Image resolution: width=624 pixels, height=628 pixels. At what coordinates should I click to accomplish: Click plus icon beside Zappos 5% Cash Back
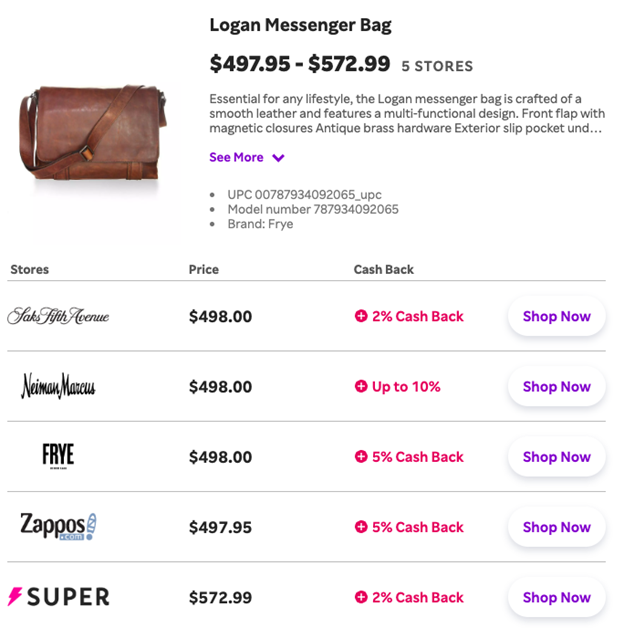coord(361,527)
